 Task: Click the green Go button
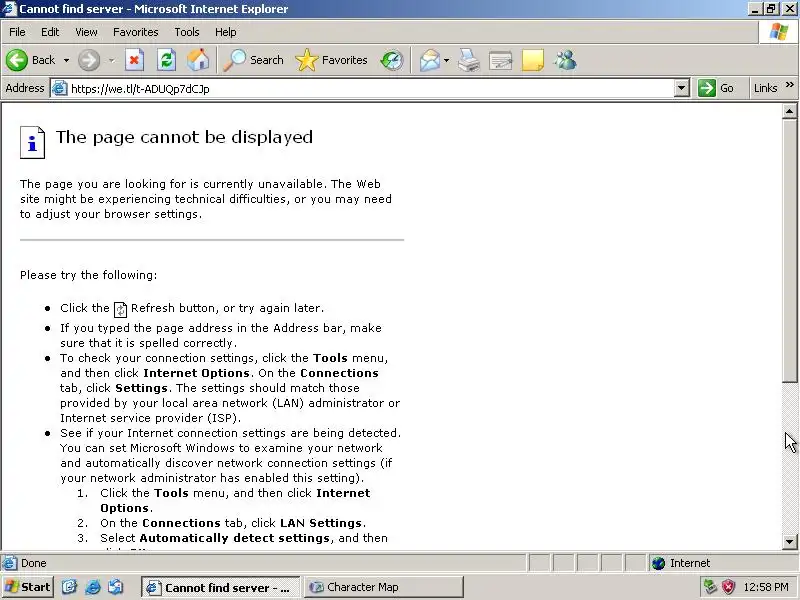(x=716, y=88)
